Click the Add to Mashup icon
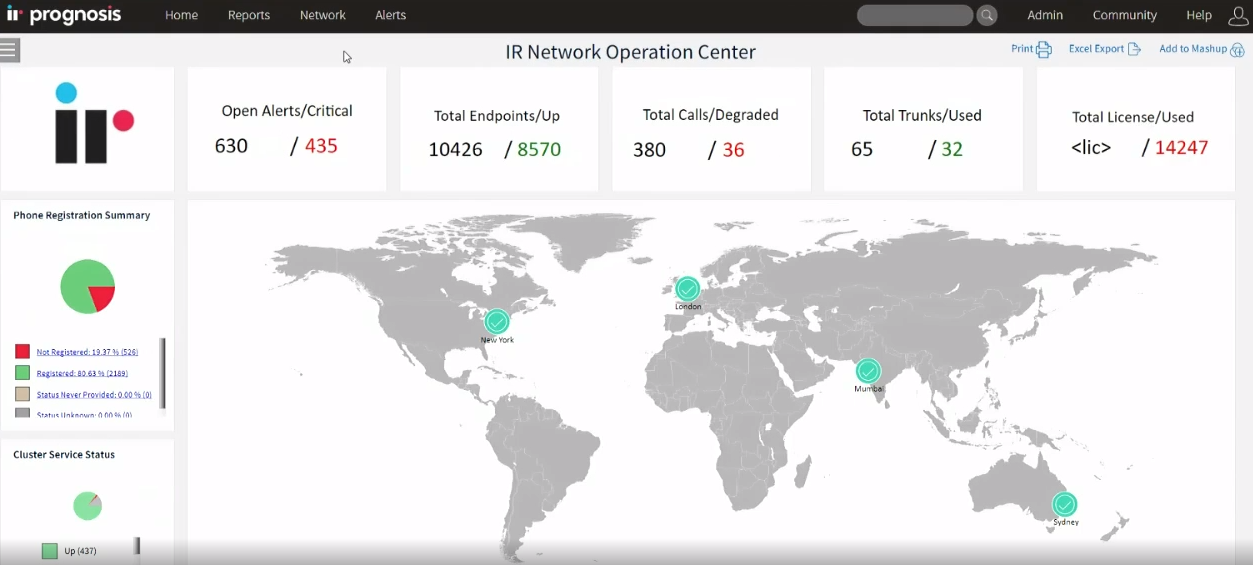This screenshot has height=565, width=1253. [x=1237, y=50]
